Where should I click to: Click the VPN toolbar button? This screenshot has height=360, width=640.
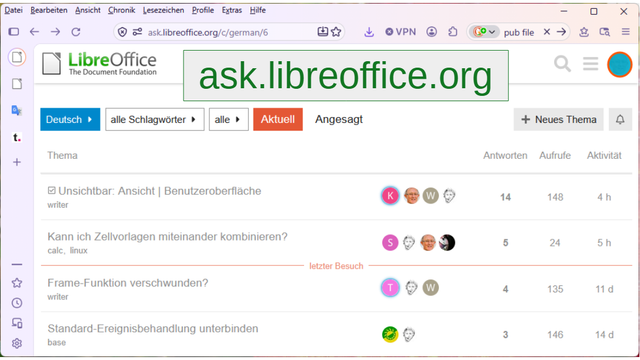[400, 32]
